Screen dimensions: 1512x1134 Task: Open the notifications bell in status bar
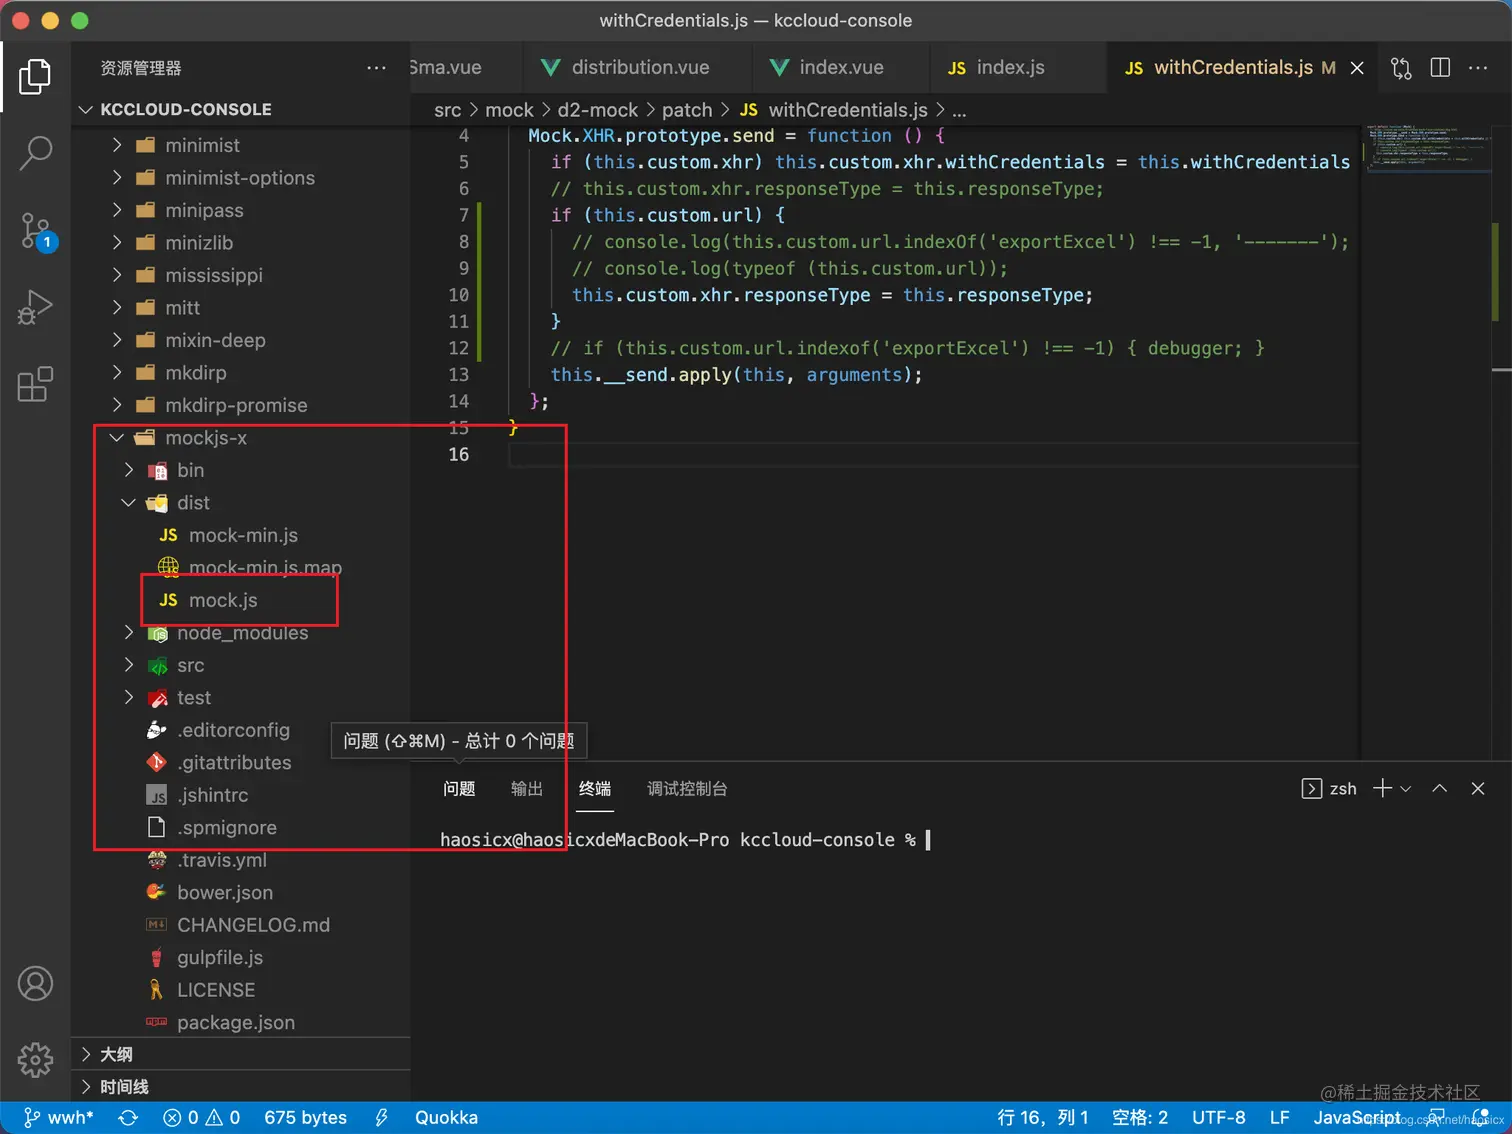1481,1116
